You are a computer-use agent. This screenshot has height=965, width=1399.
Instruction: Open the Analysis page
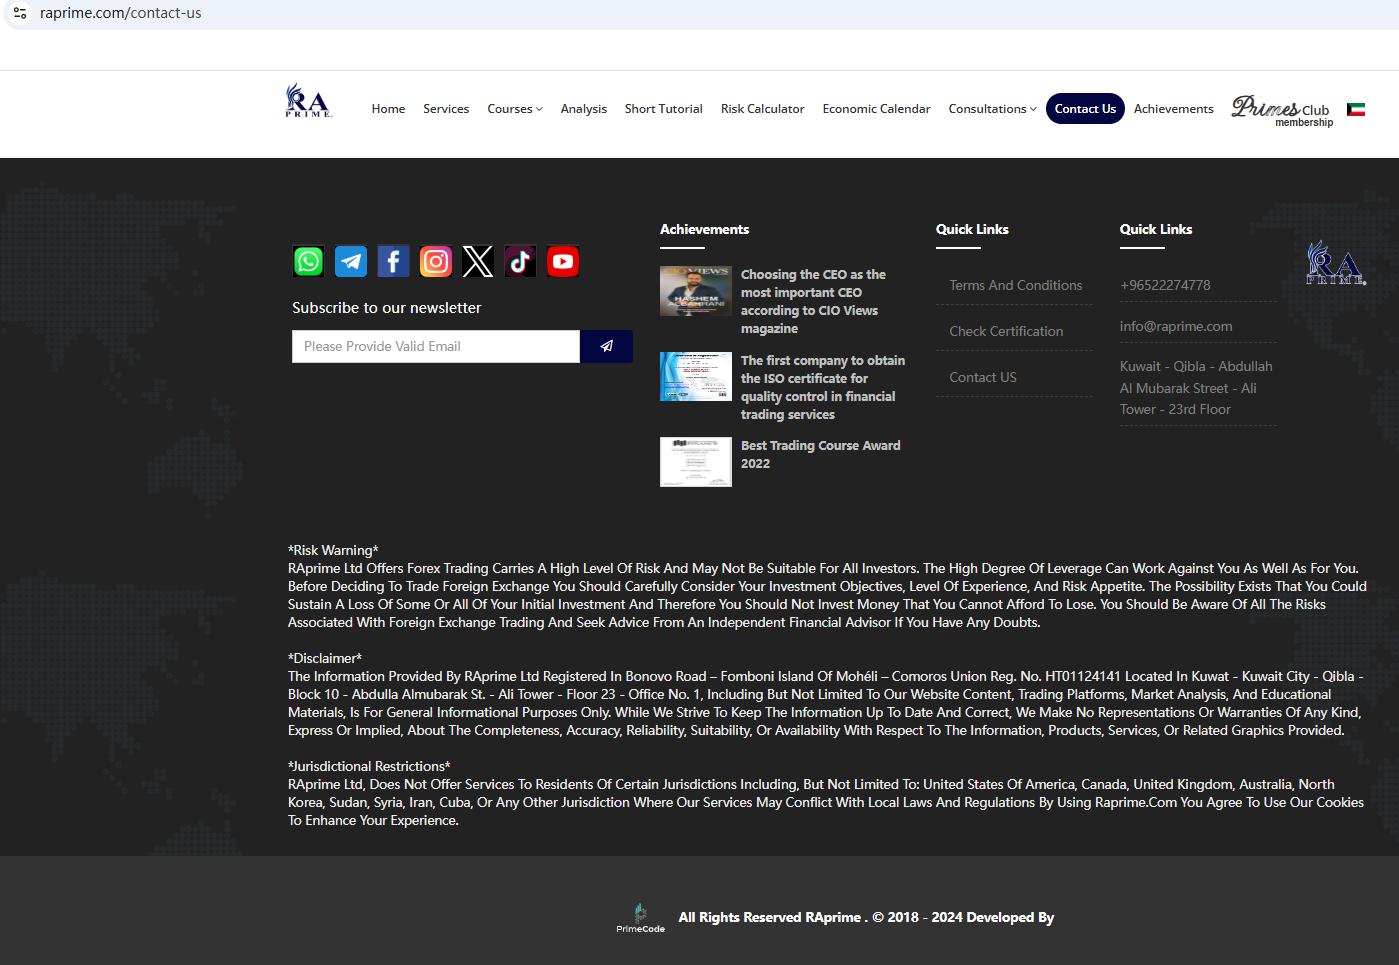tap(584, 109)
